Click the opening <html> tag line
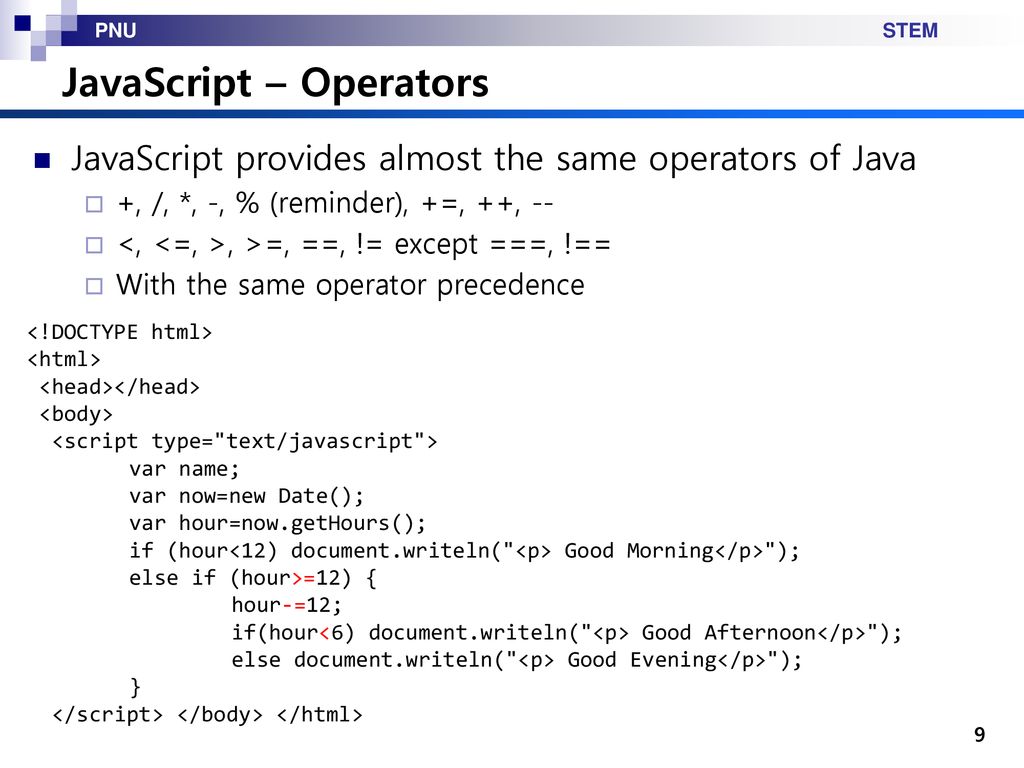The image size is (1024, 768). 64,360
